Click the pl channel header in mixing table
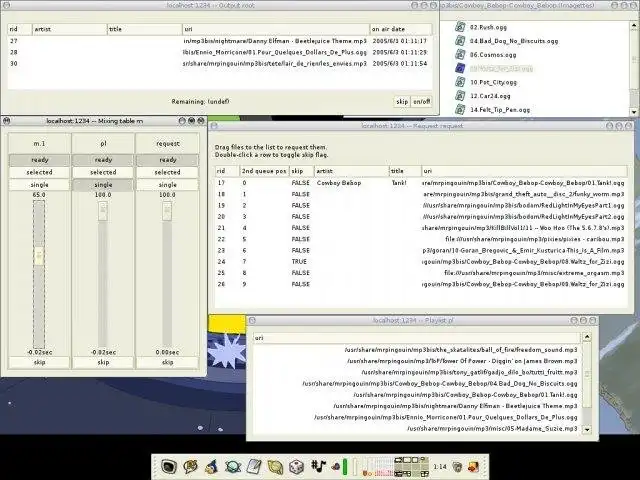640x480 pixels. [103, 144]
